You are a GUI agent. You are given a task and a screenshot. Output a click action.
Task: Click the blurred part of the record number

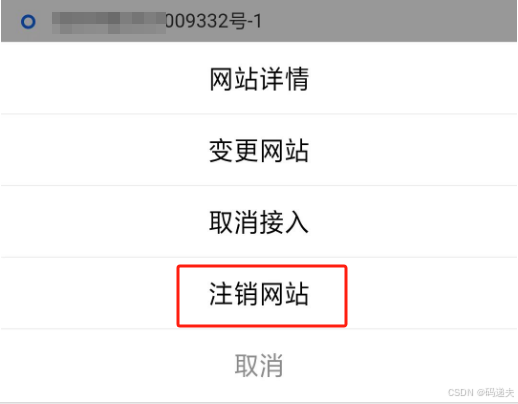pyautogui.click(x=109, y=23)
